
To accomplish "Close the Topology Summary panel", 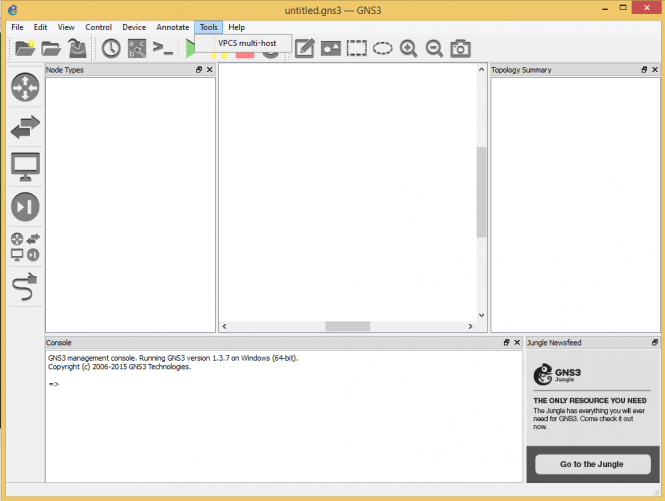I will 655,70.
